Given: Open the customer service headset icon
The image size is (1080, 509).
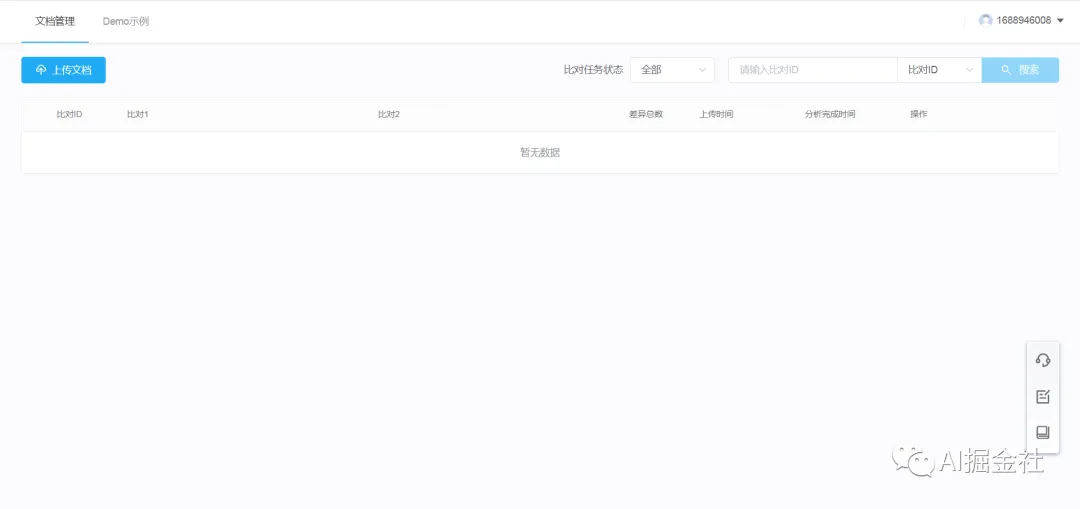Looking at the screenshot, I should click(1043, 360).
